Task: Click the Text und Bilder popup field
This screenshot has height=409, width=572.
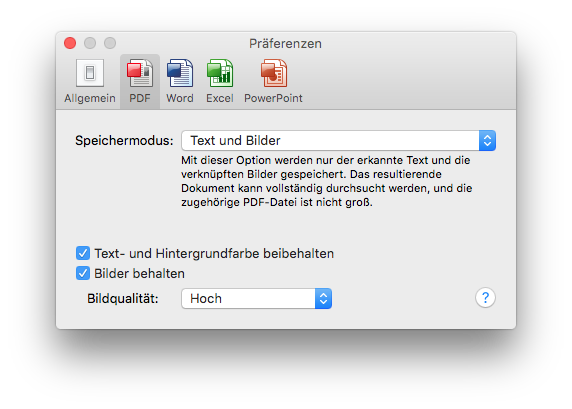Action: click(x=339, y=140)
